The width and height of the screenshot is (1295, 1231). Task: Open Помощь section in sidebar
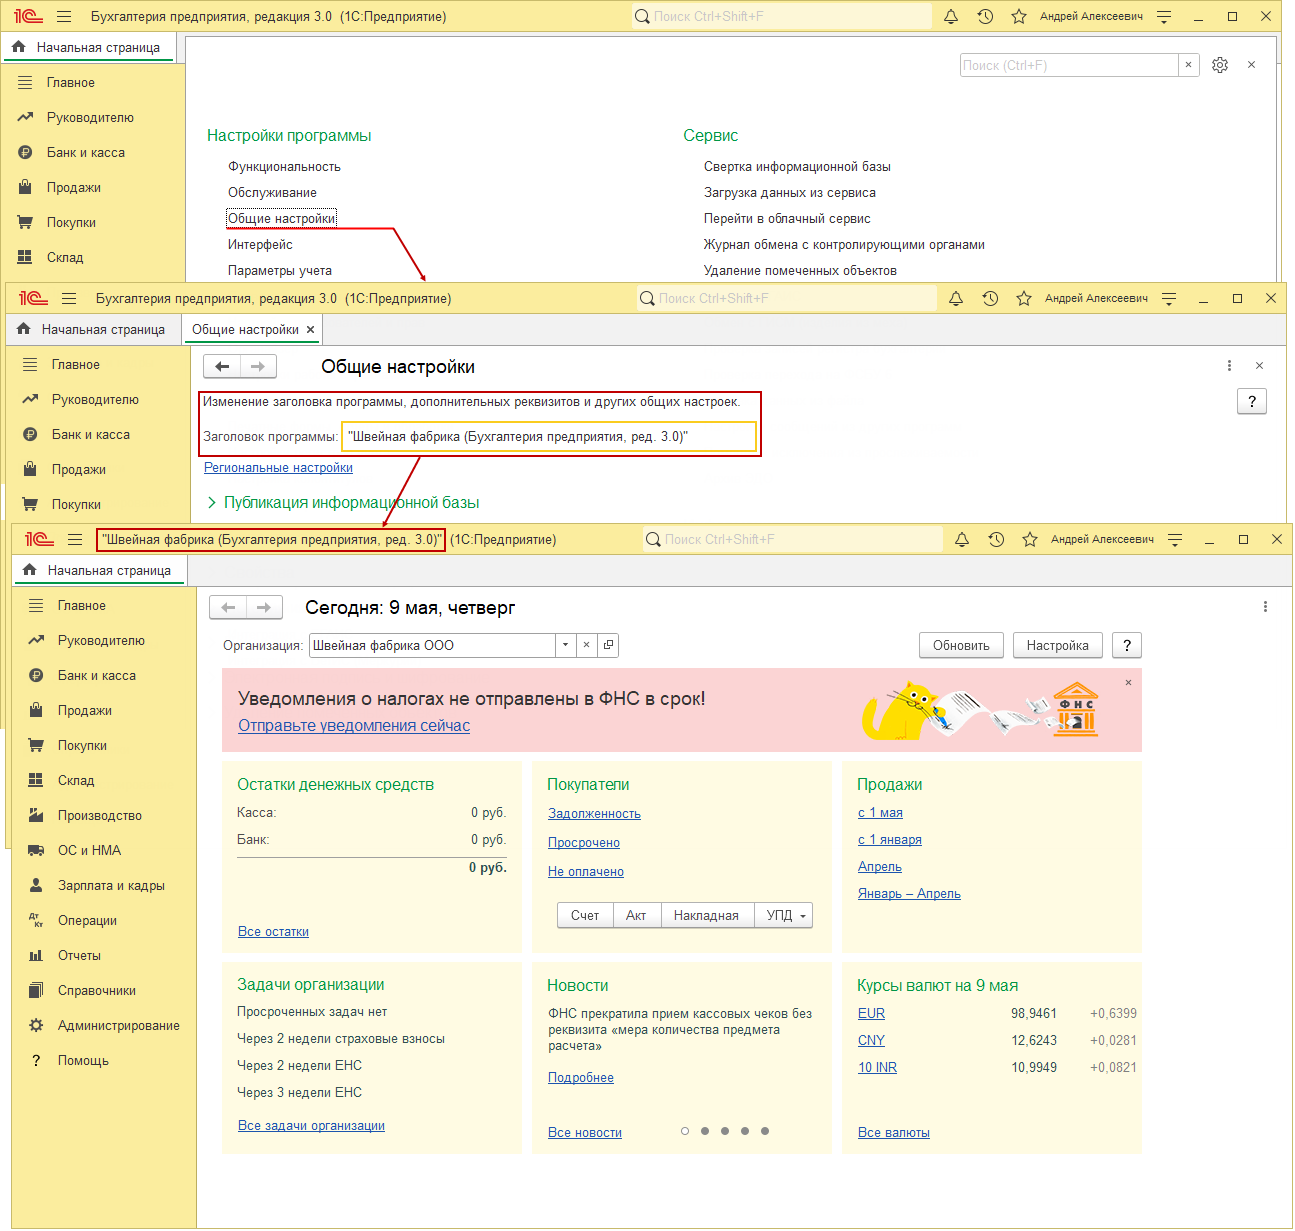(x=83, y=1060)
